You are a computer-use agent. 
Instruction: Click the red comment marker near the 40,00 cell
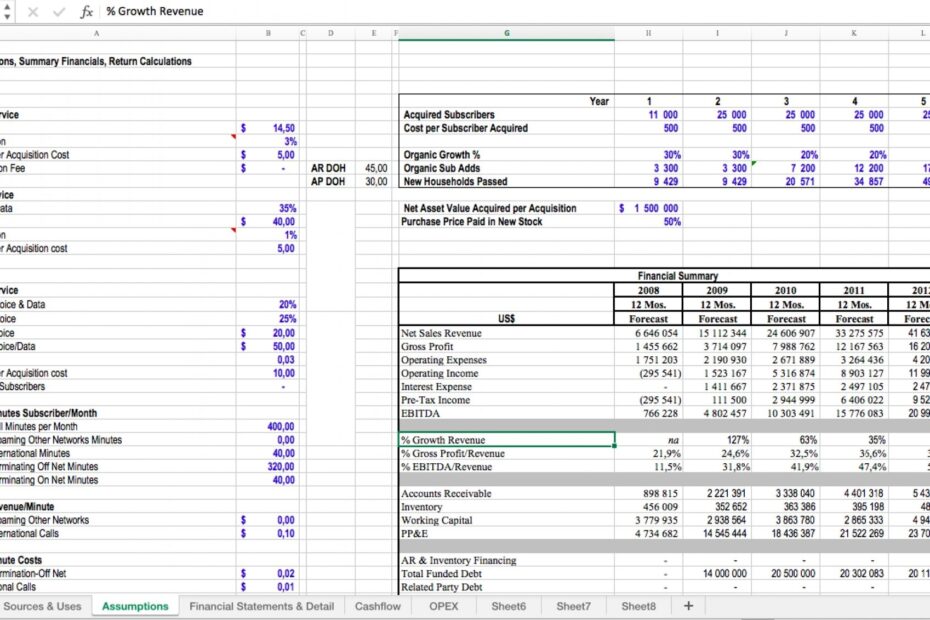pos(232,229)
